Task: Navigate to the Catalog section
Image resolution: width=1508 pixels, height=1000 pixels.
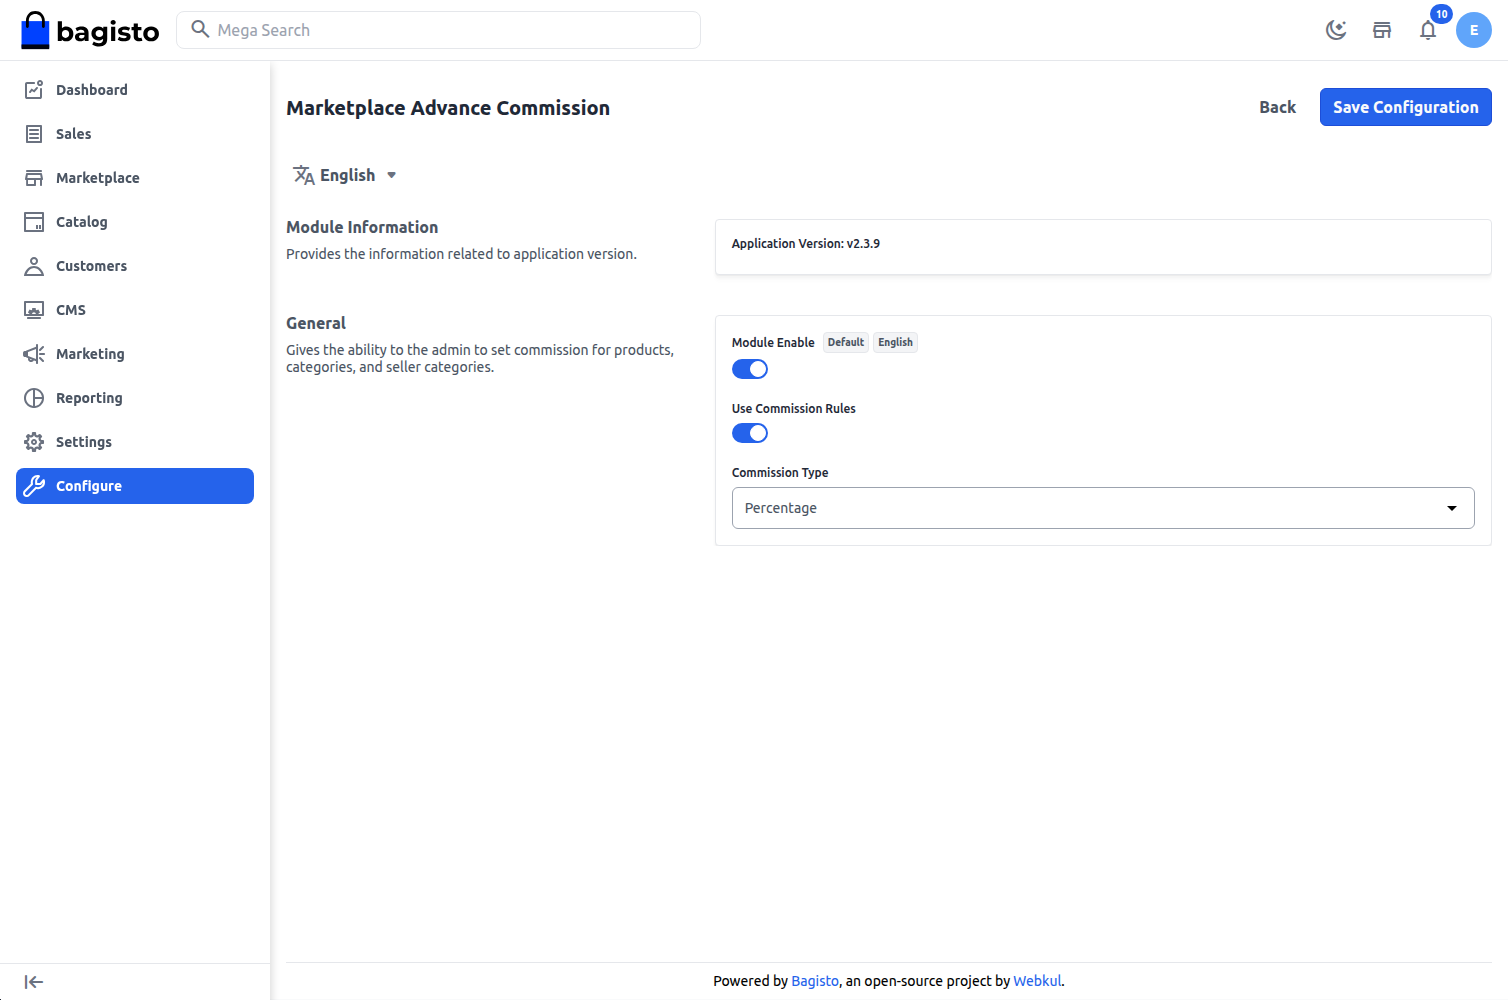Action: (81, 221)
